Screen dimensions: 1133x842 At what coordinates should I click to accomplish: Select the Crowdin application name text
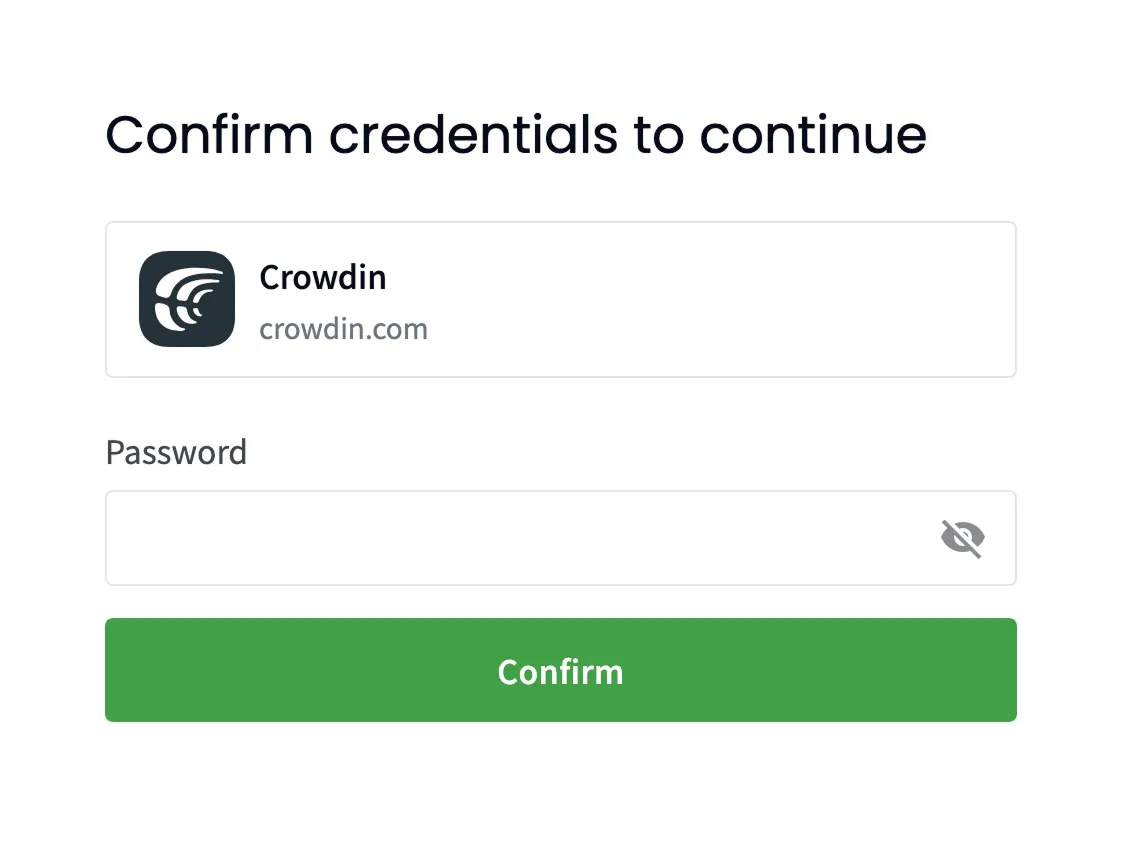pos(322,277)
